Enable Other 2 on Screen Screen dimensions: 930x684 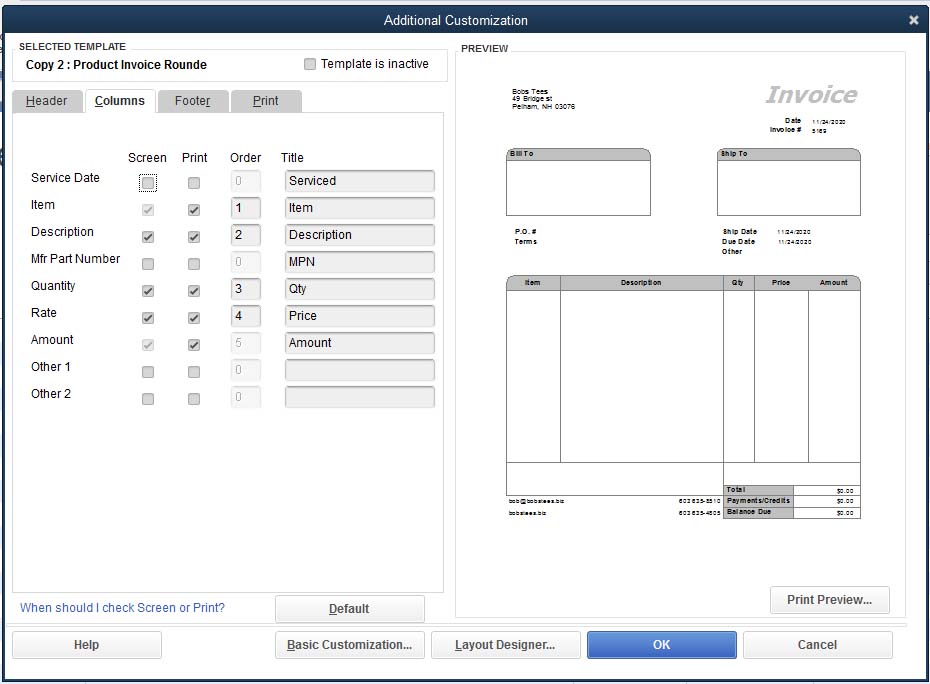click(147, 398)
